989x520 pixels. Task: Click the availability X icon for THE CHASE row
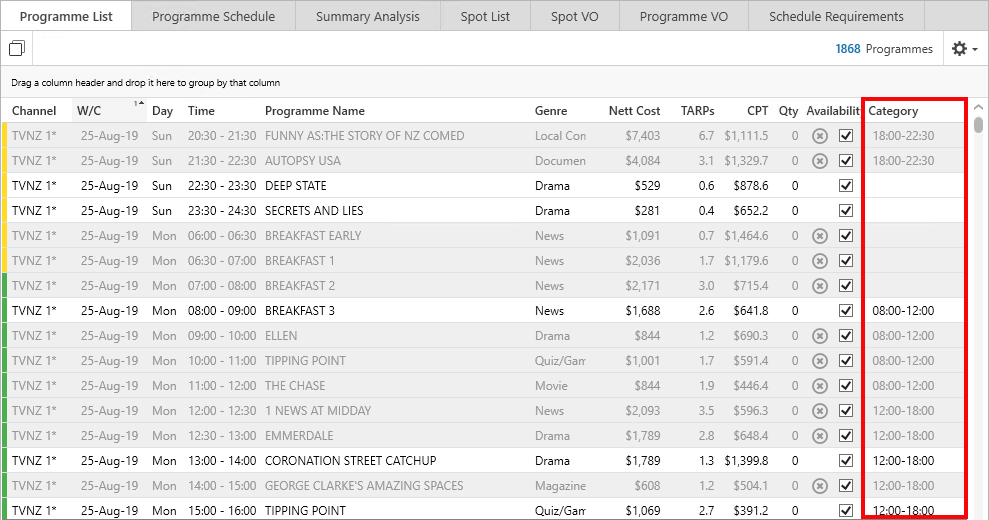819,386
